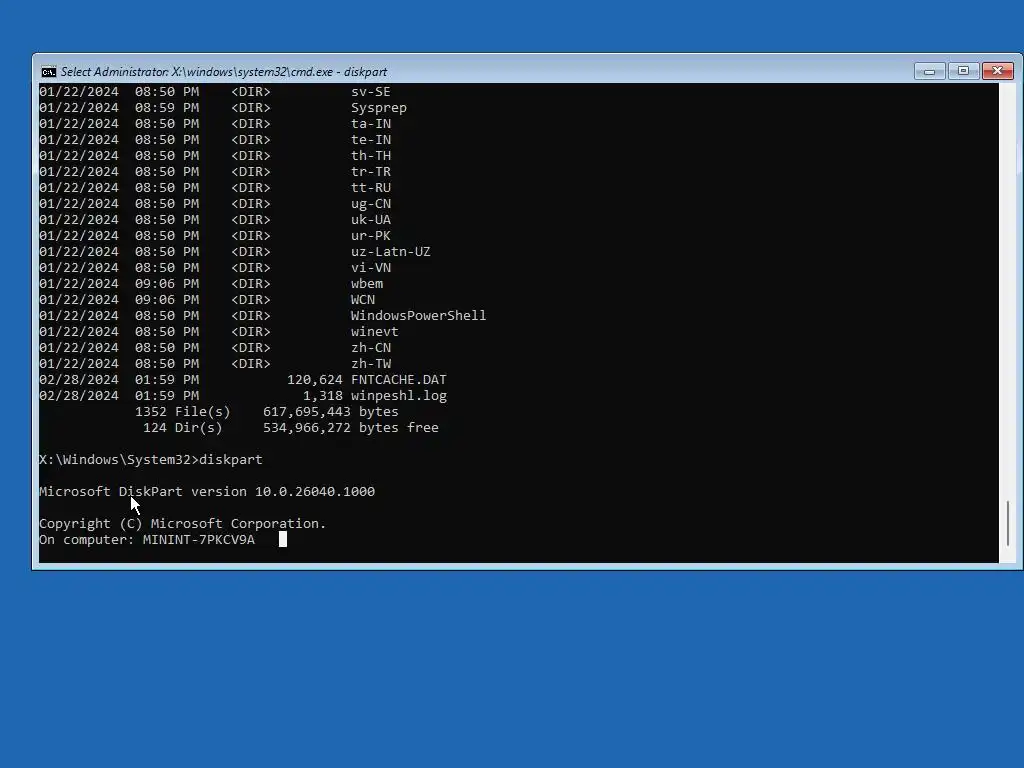
Task: Click the '<DIR>' marker on the Sysprep row
Action: tap(251, 108)
